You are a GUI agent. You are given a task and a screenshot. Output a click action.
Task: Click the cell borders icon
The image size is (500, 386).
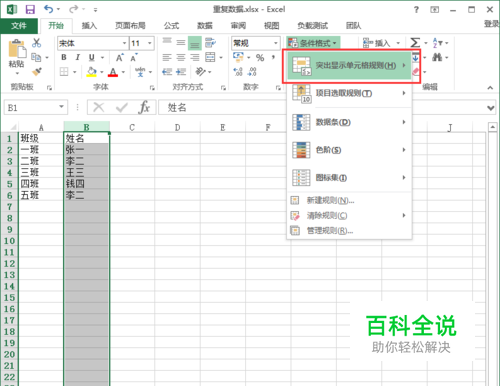point(64,72)
